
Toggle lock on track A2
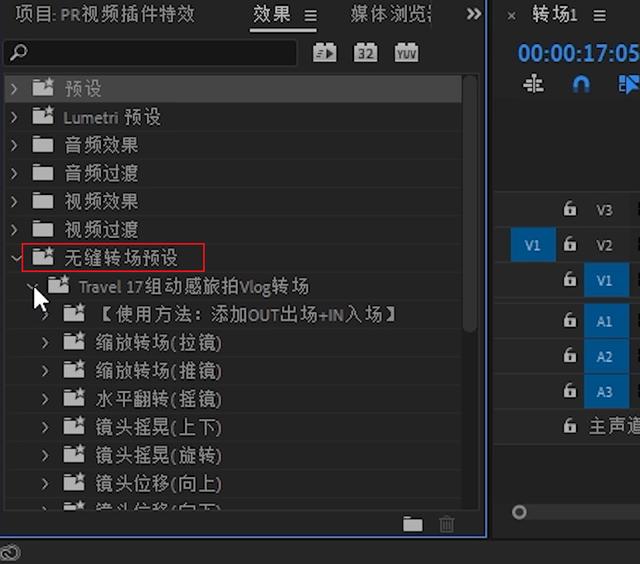click(570, 356)
